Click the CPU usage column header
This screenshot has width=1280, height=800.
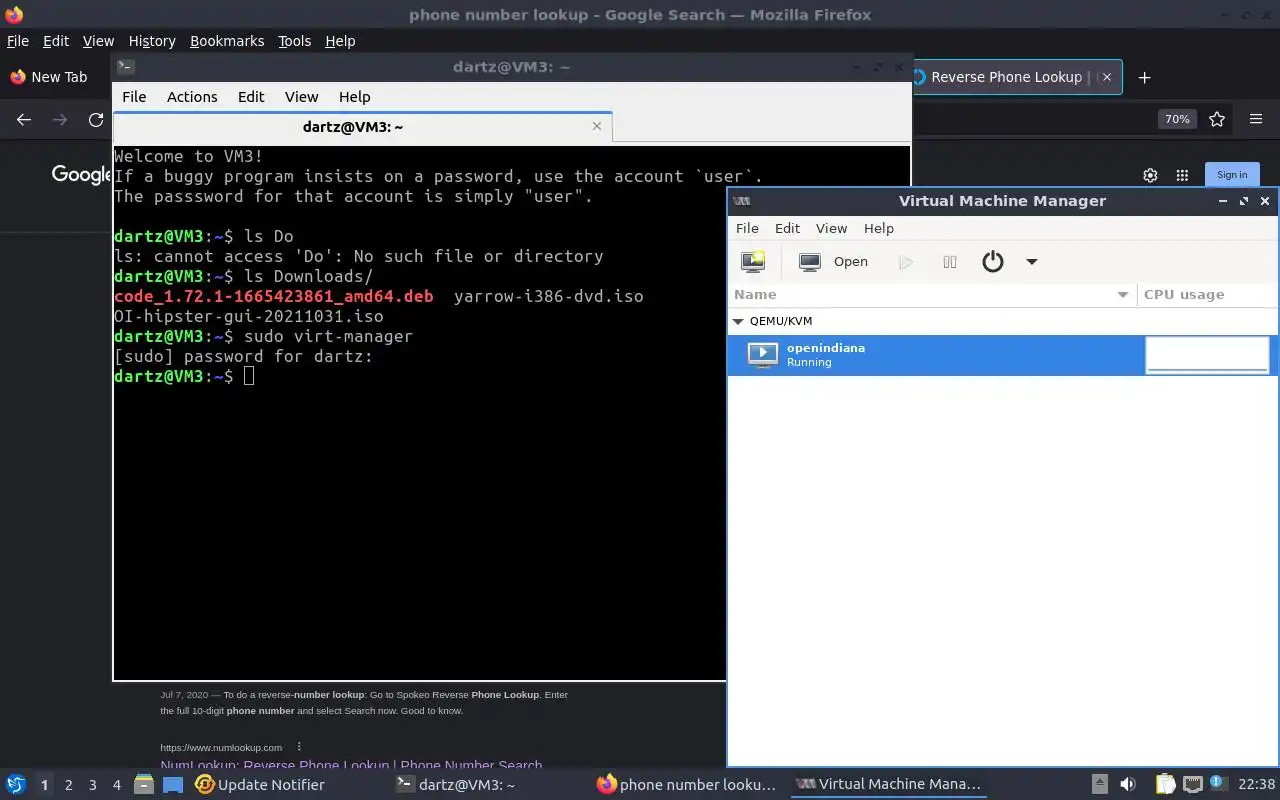click(1207, 294)
